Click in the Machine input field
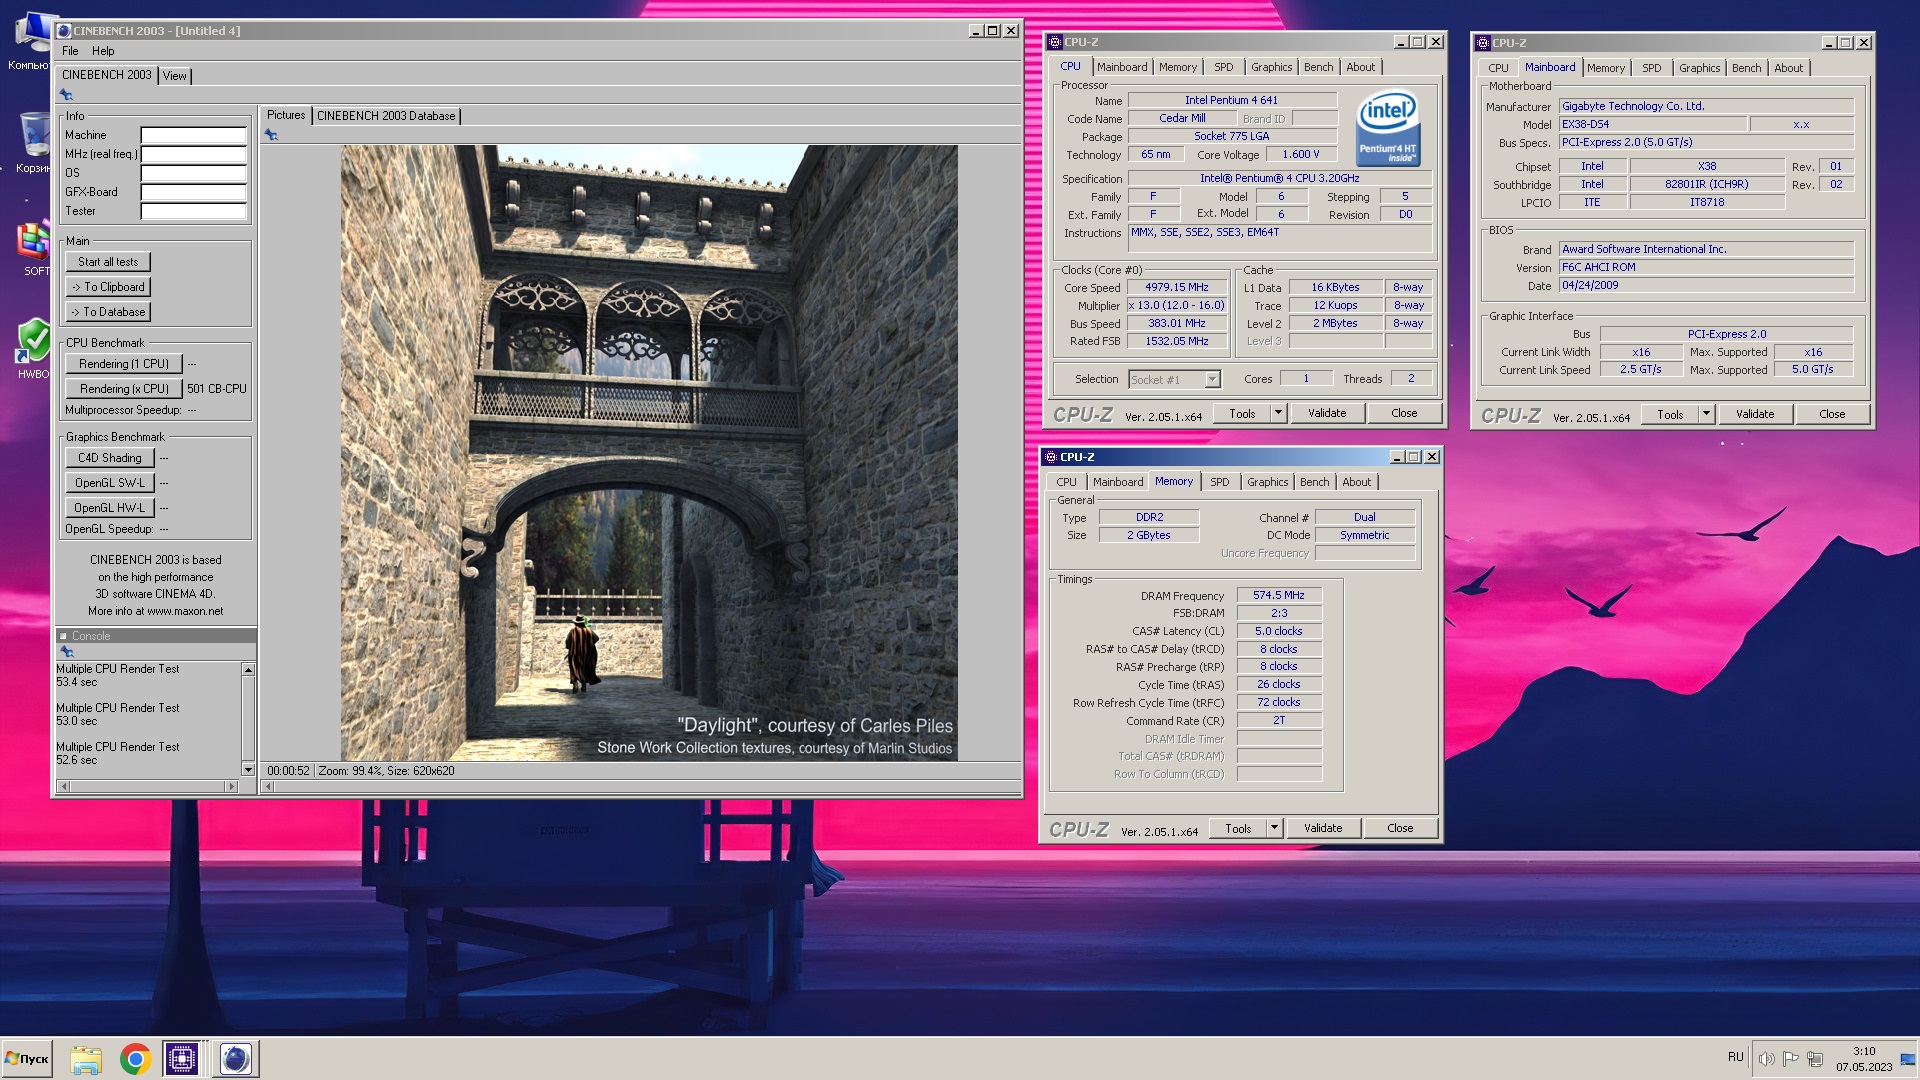The width and height of the screenshot is (1920, 1080). (x=193, y=135)
